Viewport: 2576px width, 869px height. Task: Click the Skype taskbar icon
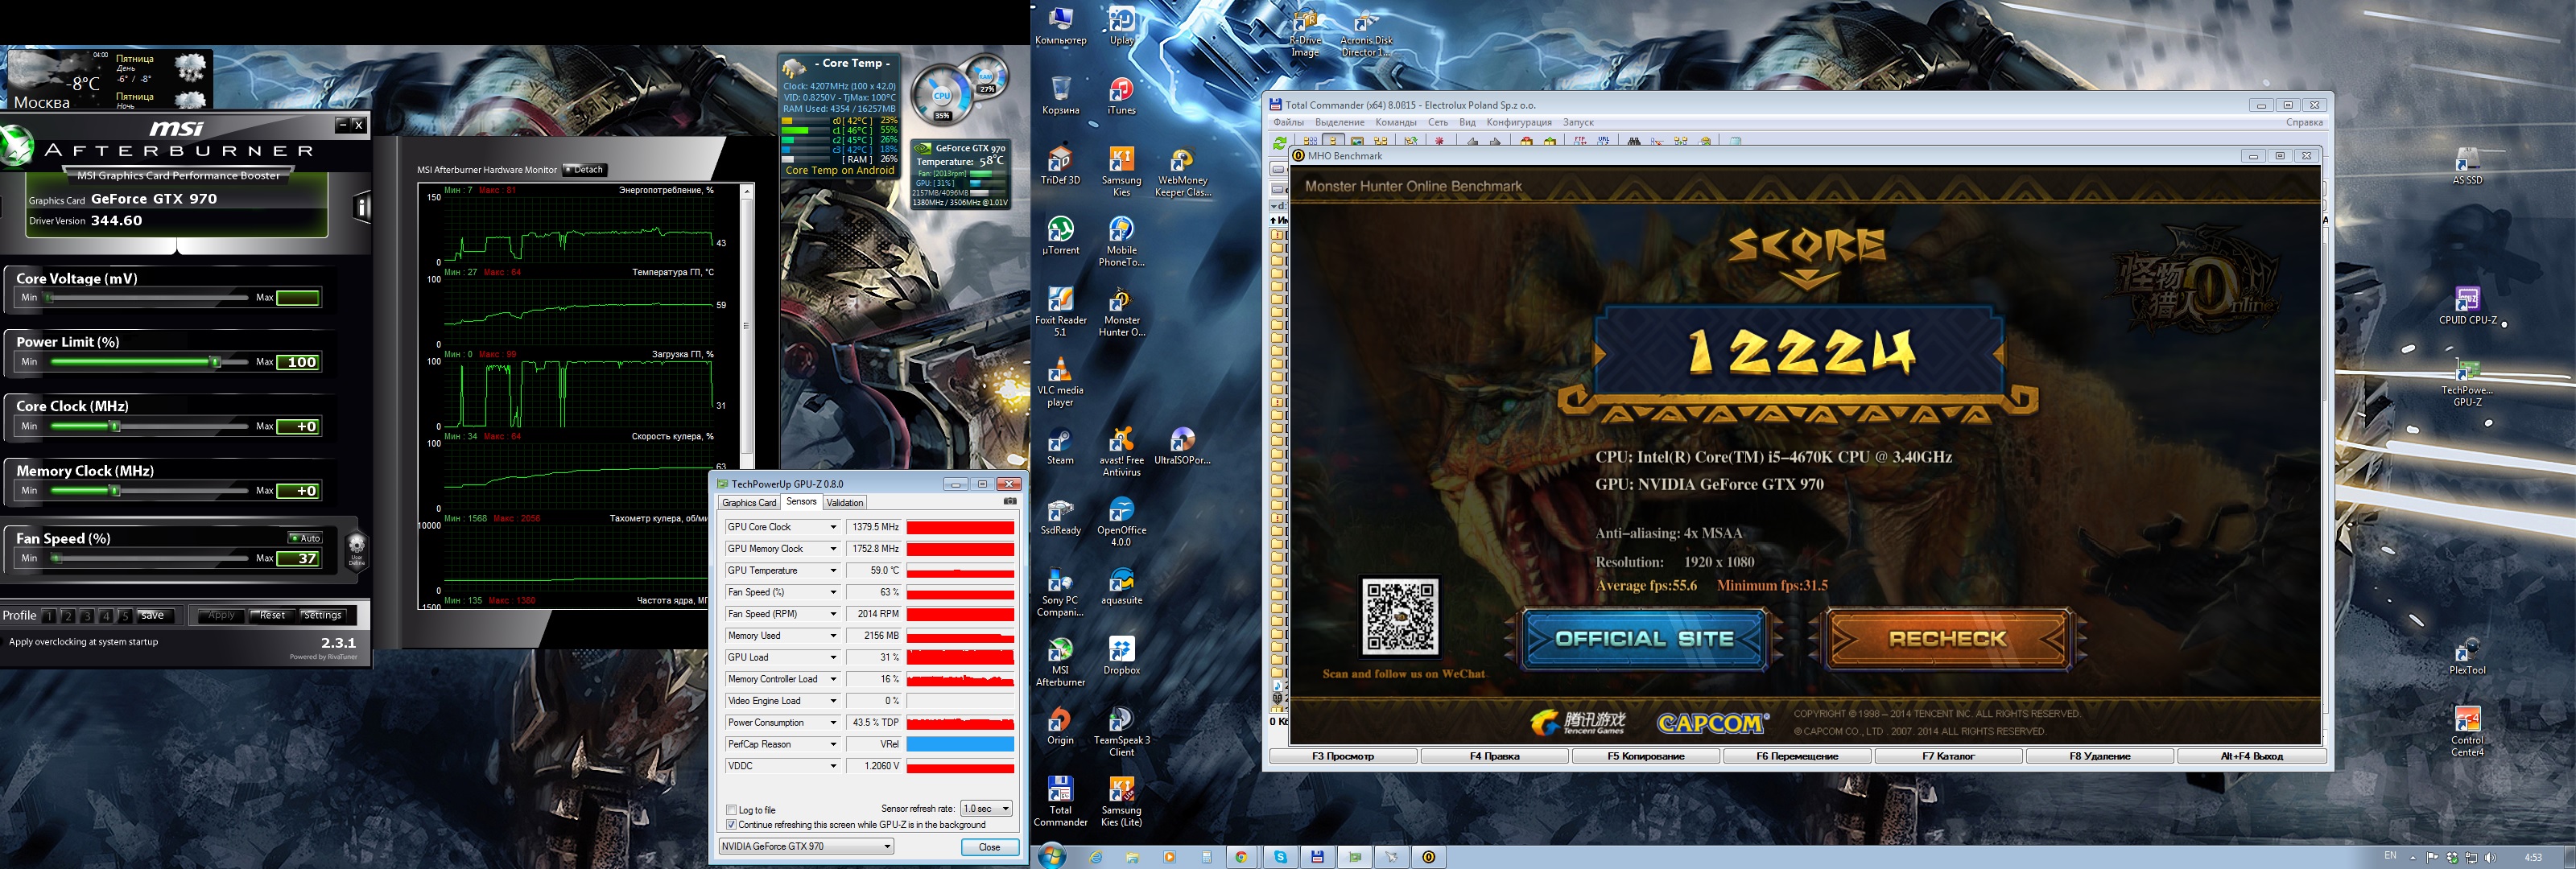click(1280, 857)
